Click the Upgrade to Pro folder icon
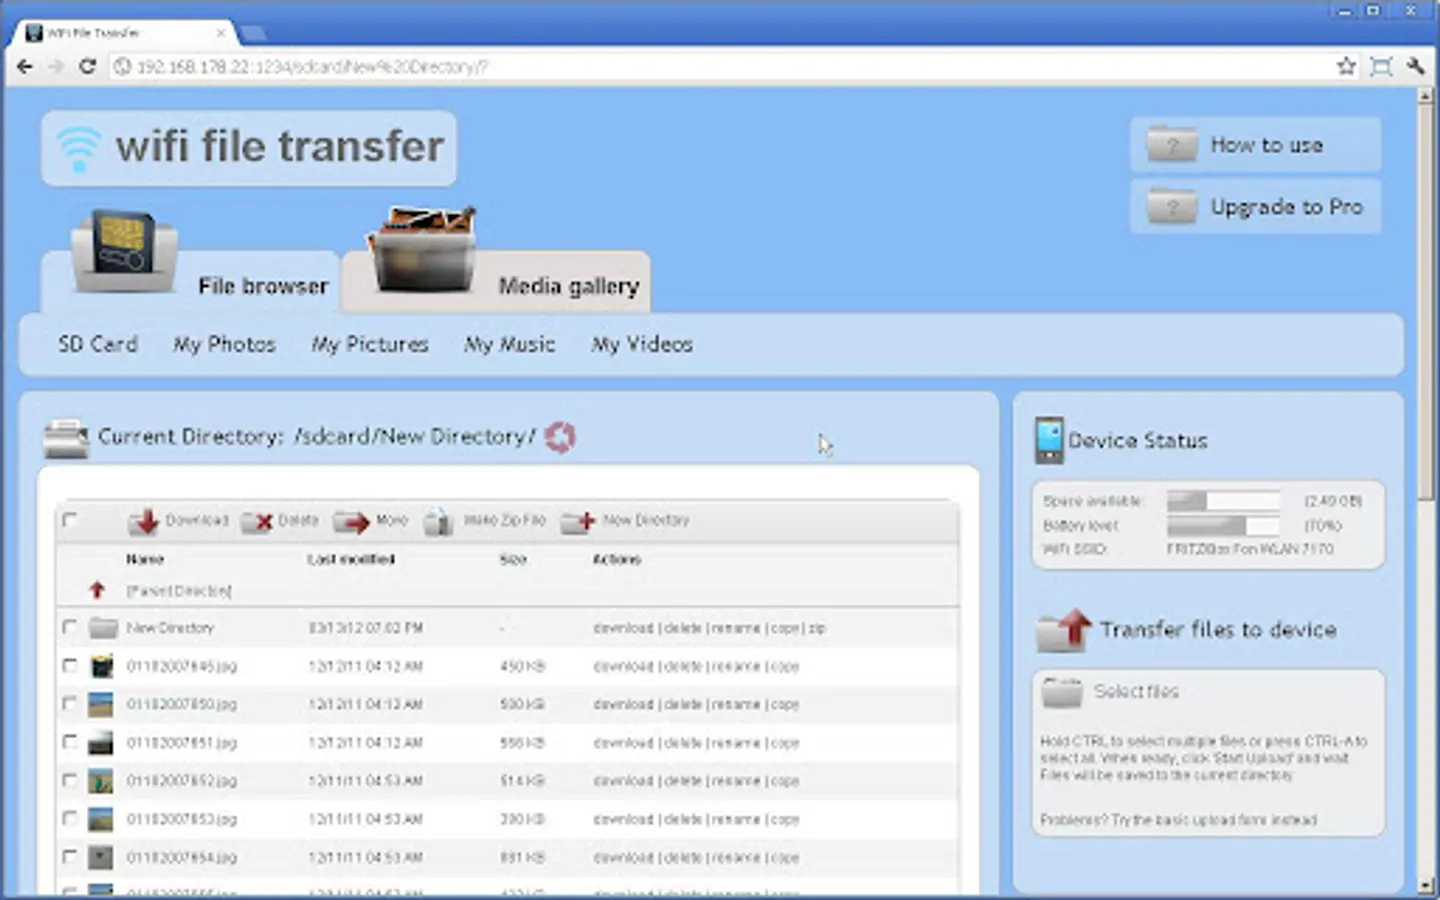The image size is (1440, 900). pyautogui.click(x=1172, y=207)
